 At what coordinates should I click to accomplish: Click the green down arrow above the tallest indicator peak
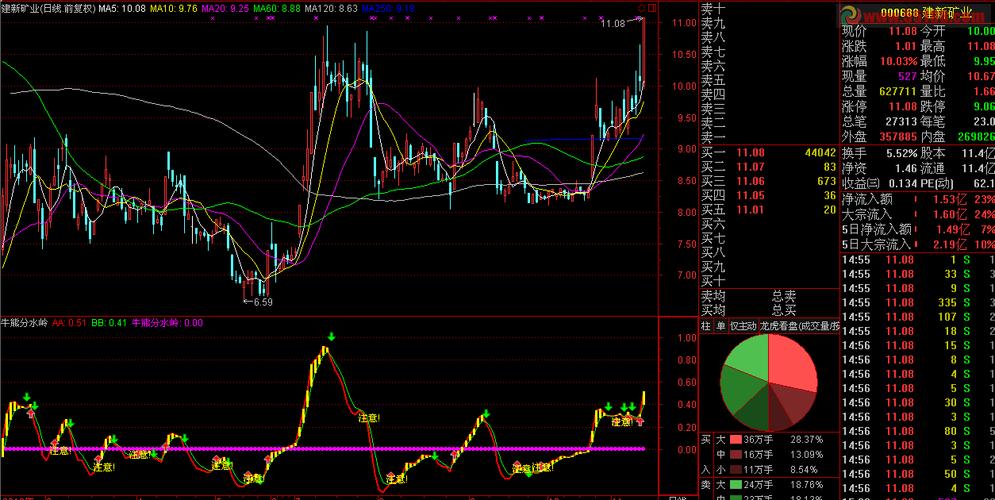(329, 338)
